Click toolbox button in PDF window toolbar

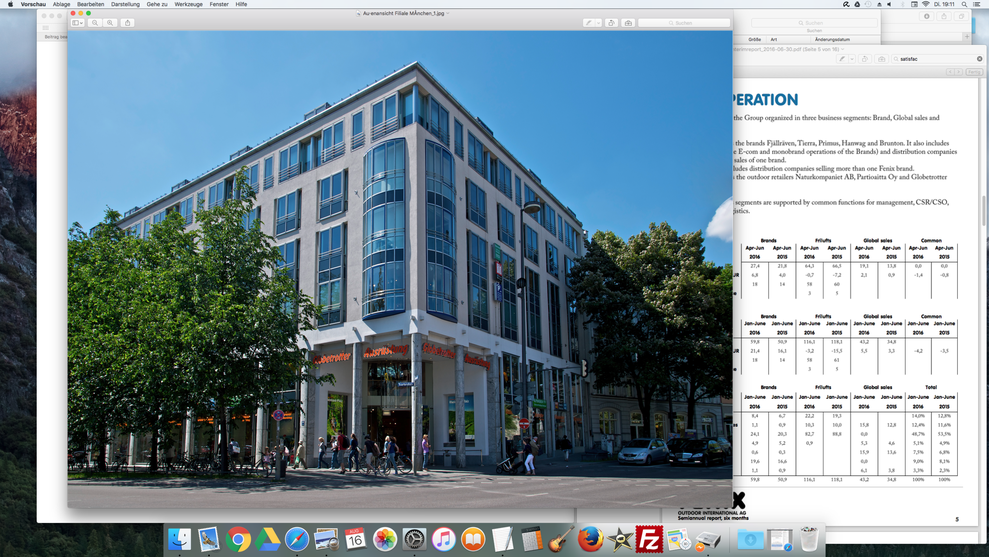(x=882, y=59)
